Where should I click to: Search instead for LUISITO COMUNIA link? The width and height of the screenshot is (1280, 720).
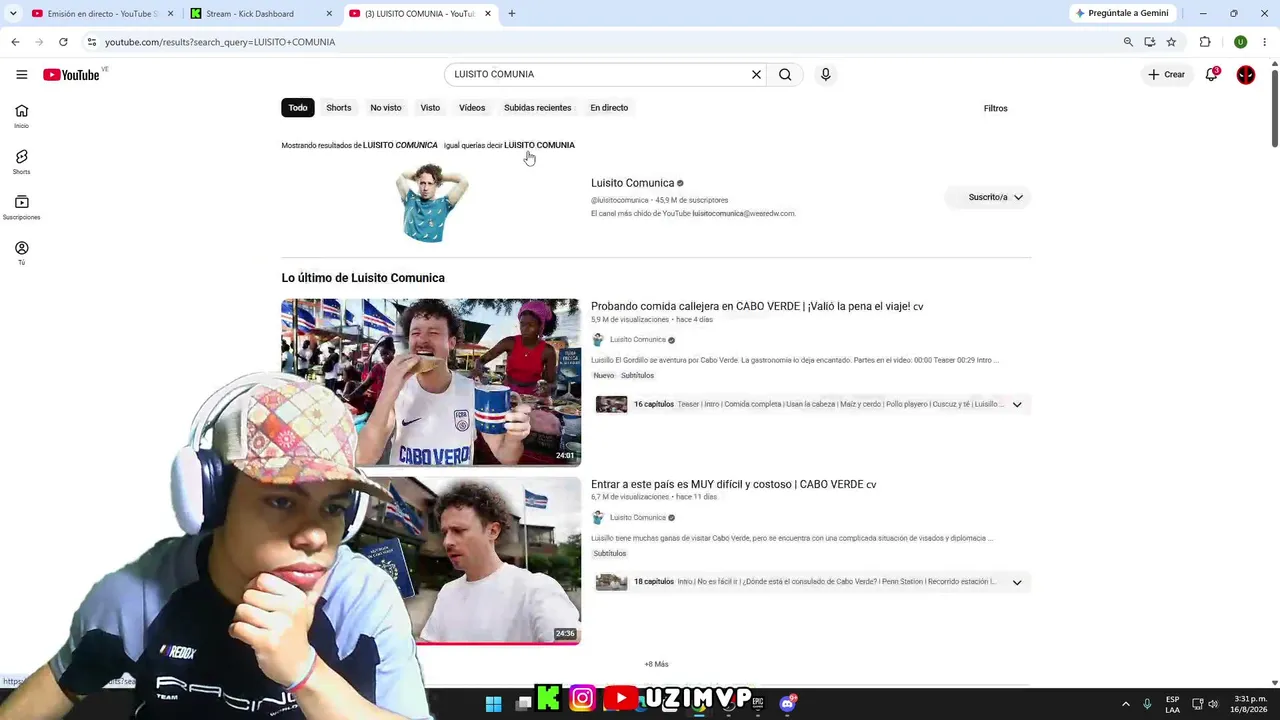point(539,145)
